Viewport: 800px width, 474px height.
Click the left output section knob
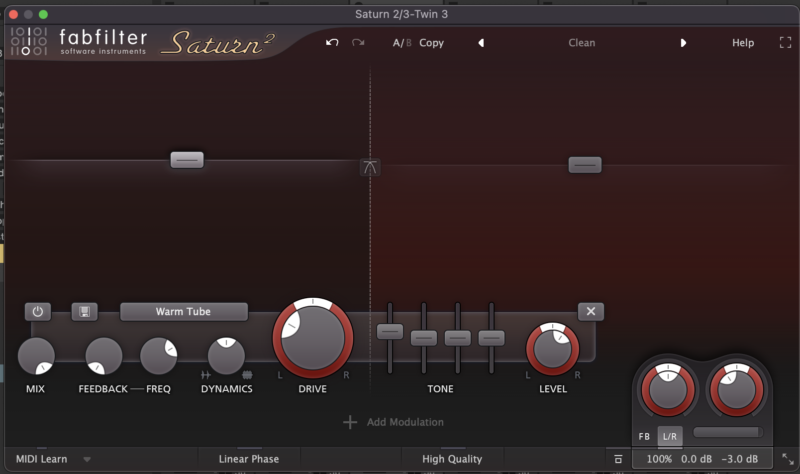point(667,390)
